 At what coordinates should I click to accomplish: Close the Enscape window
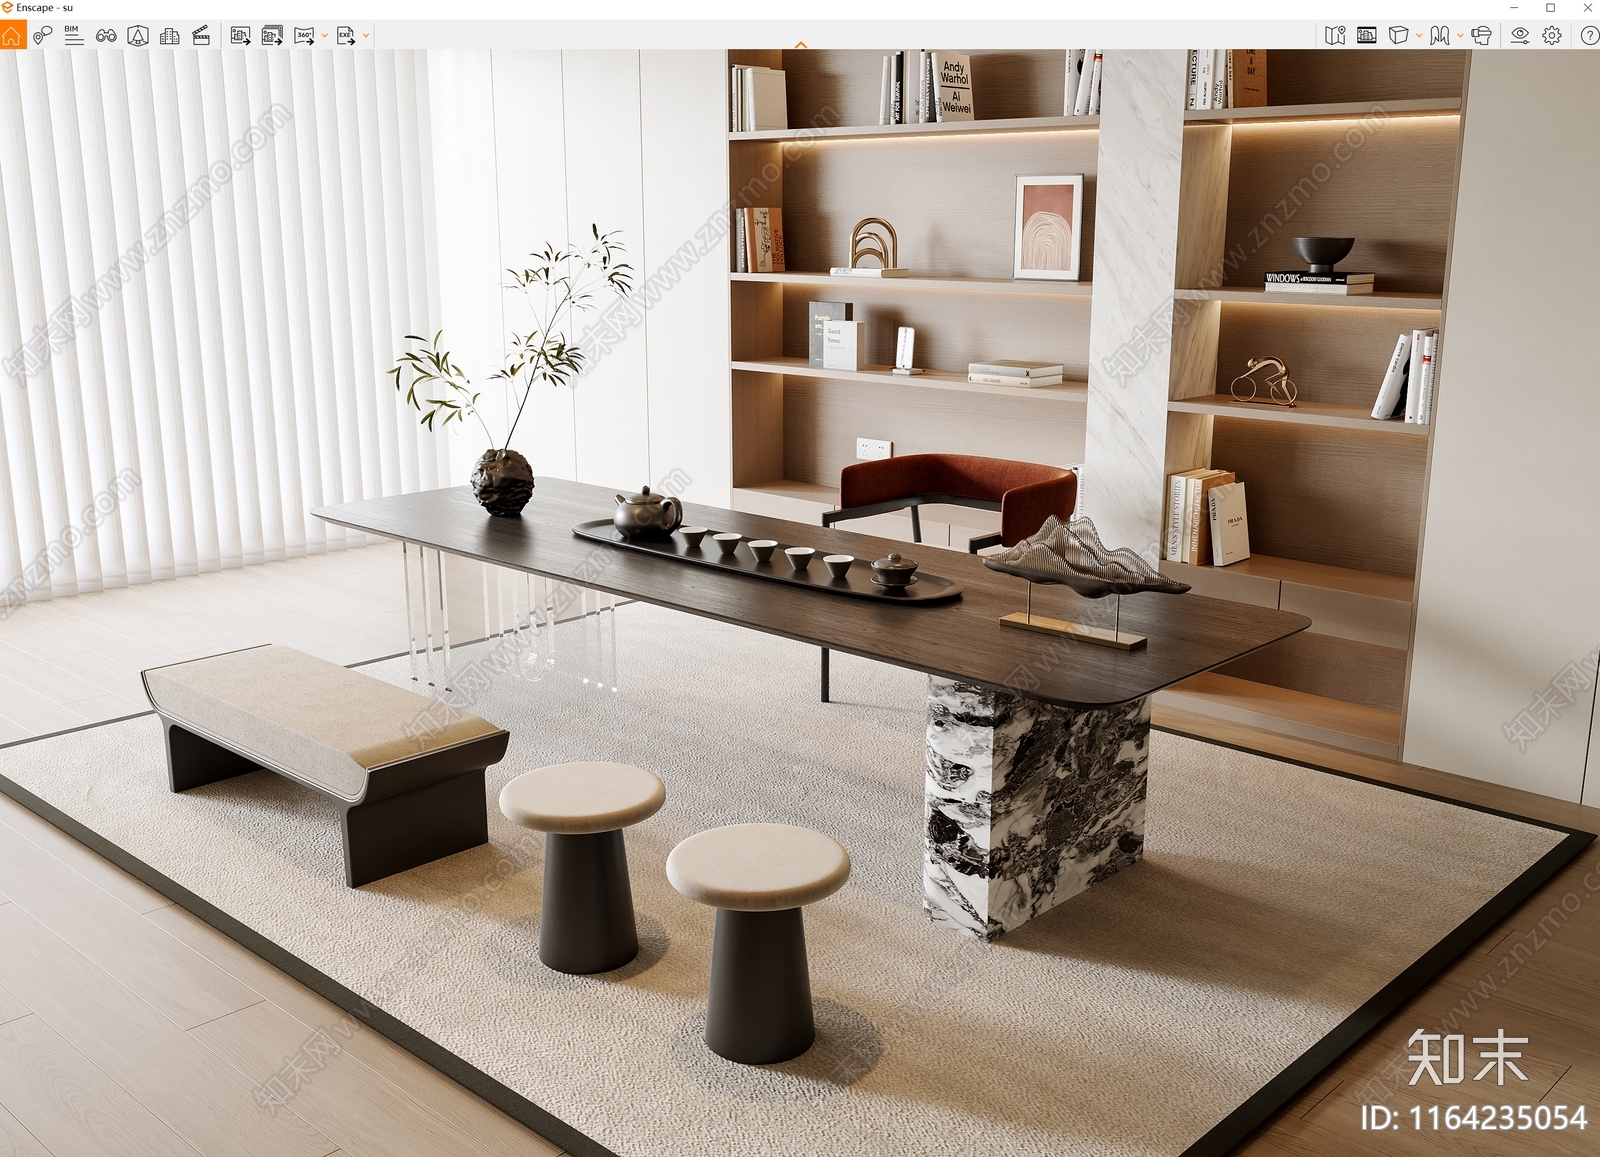1587,7
